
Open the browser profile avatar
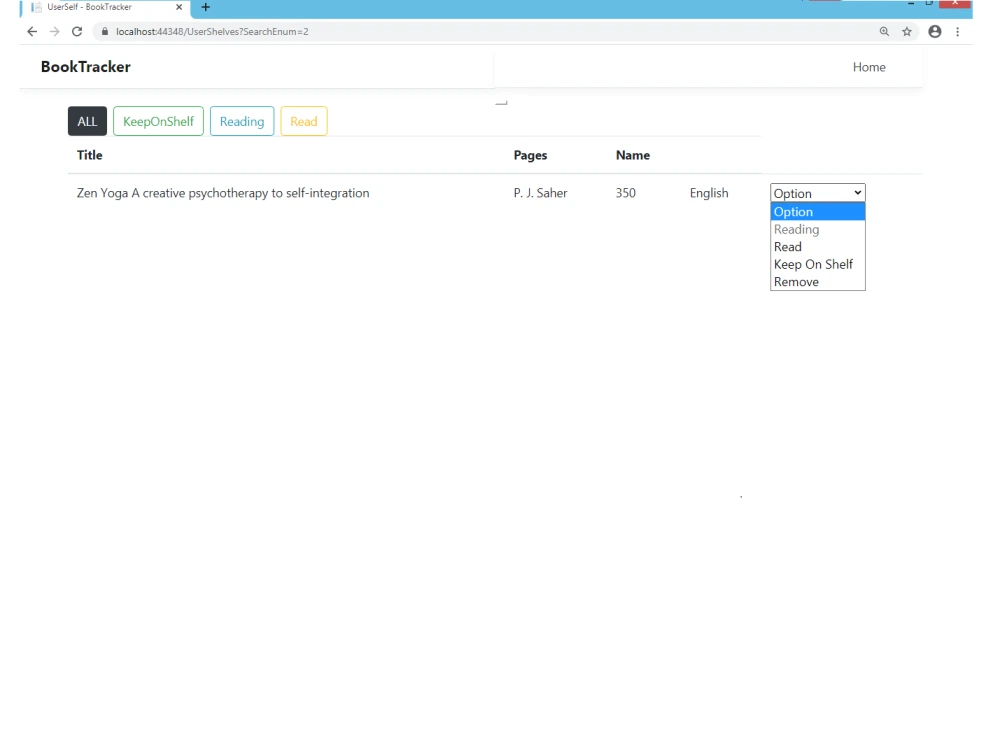(934, 31)
